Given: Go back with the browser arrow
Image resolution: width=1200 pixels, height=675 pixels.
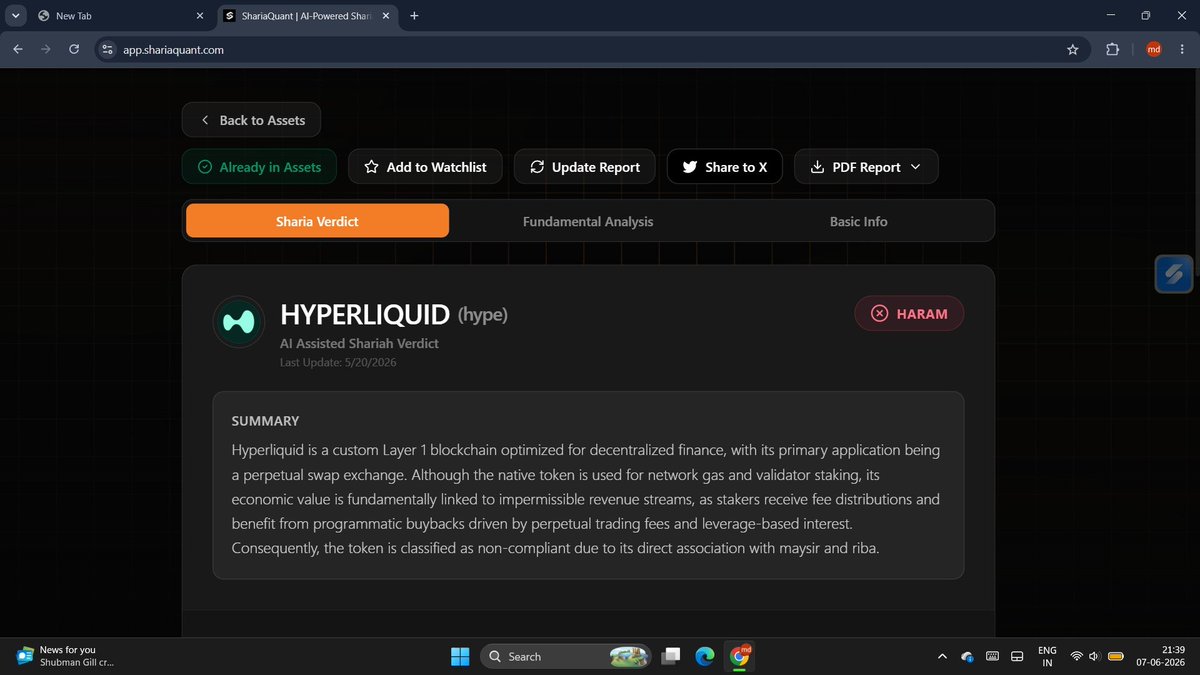Looking at the screenshot, I should [x=18, y=49].
